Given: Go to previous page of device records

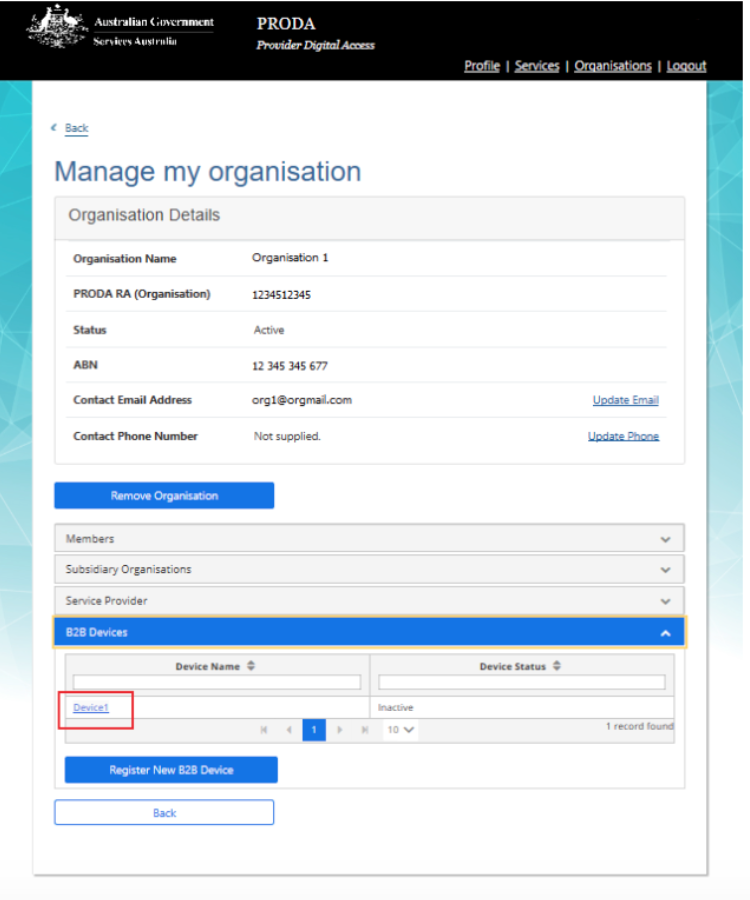Looking at the screenshot, I should [x=289, y=730].
